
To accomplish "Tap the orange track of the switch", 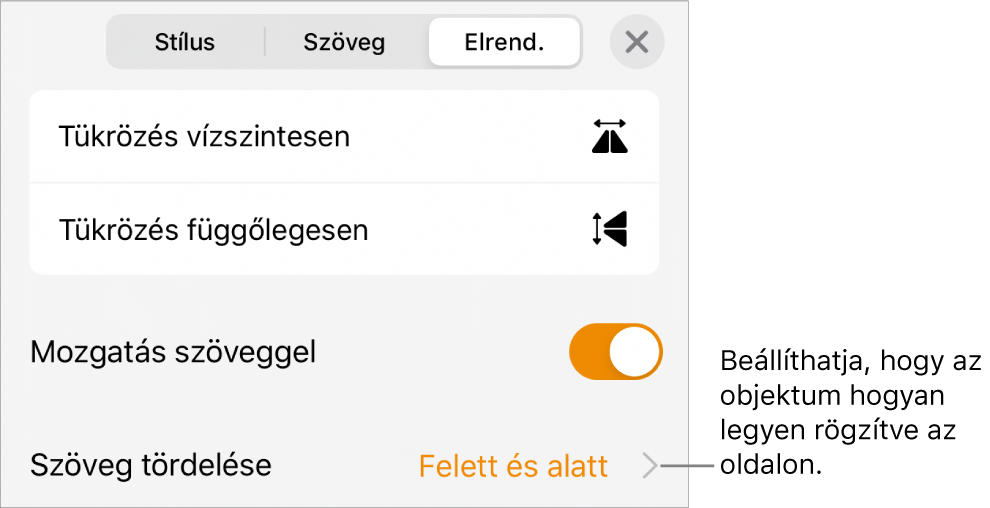I will 590,352.
